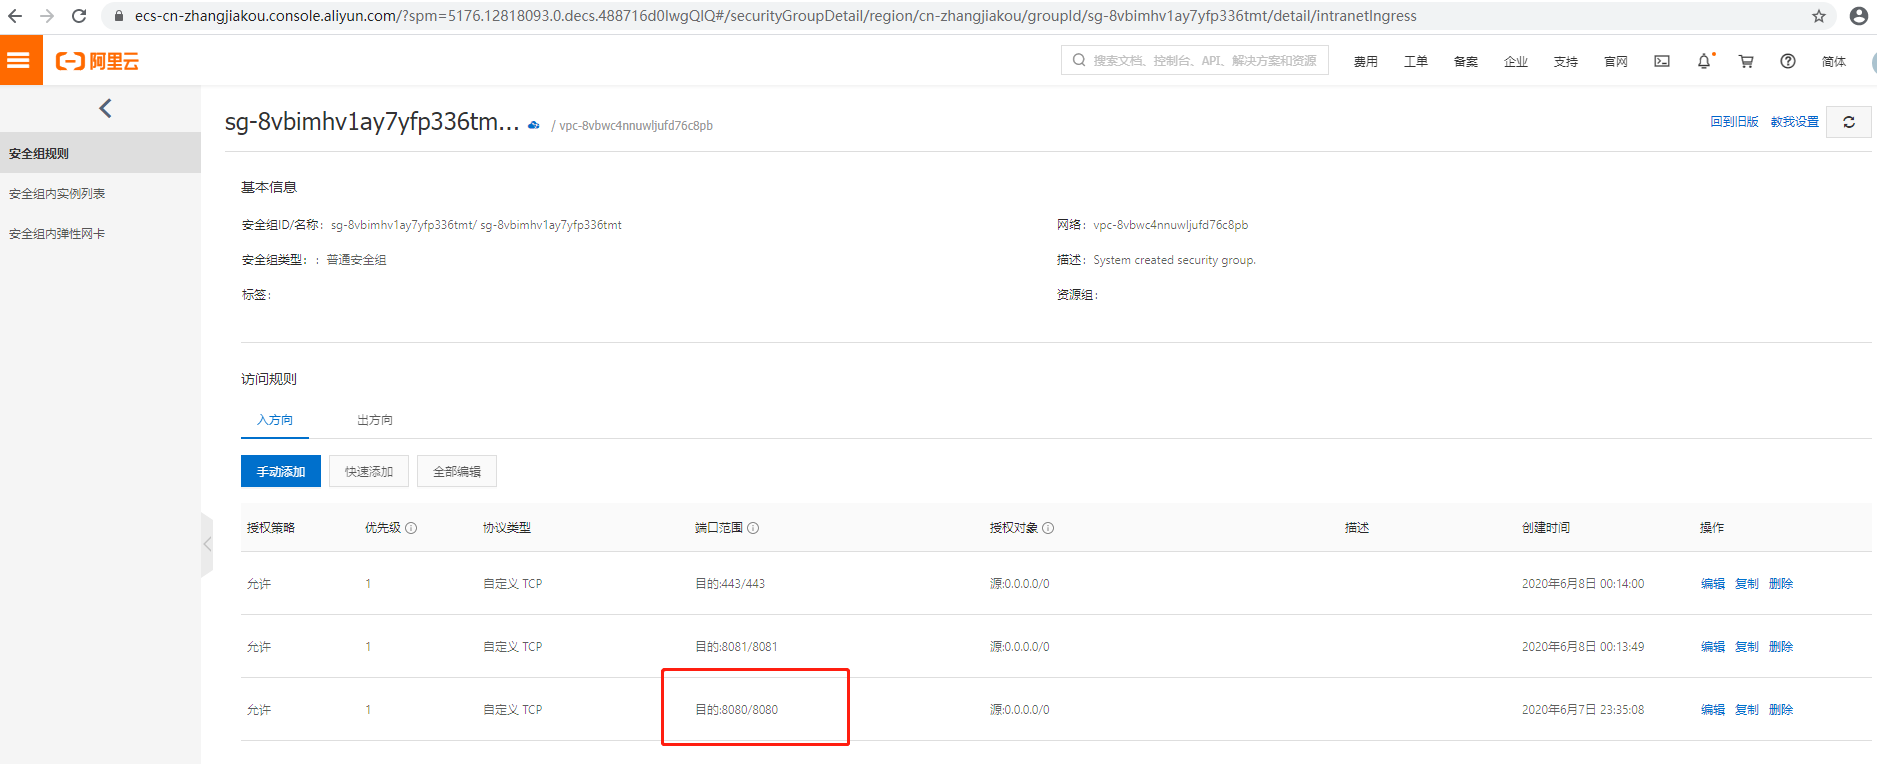Open the 官网 link
The width and height of the screenshot is (1877, 764).
1616,61
